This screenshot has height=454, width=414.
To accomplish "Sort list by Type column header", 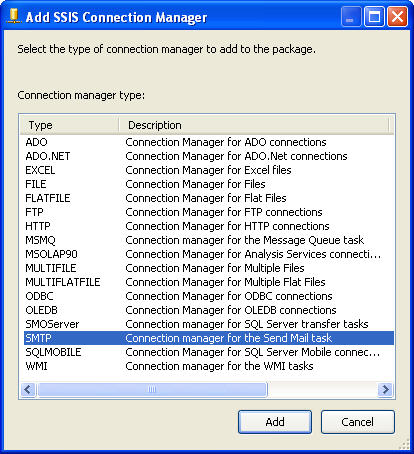I will tap(69, 125).
